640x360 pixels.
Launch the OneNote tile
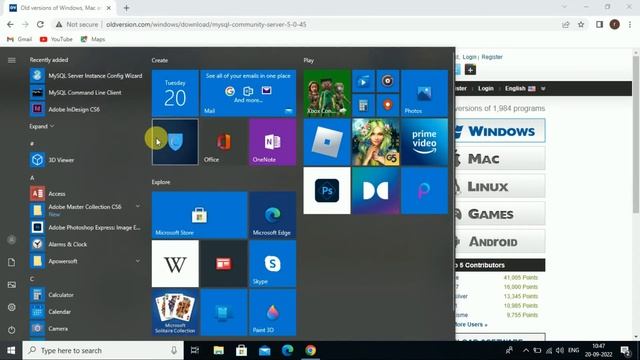tap(272, 142)
